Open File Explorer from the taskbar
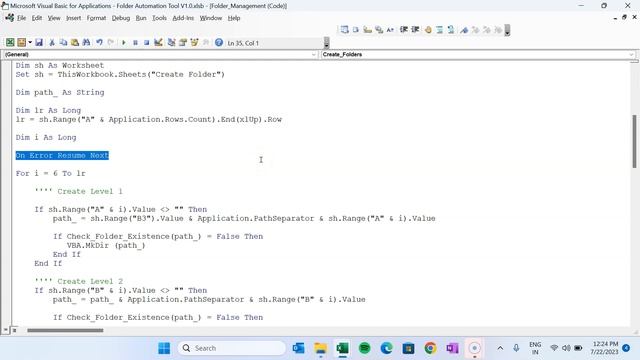Viewport: 640px width, 360px height. coord(320,348)
